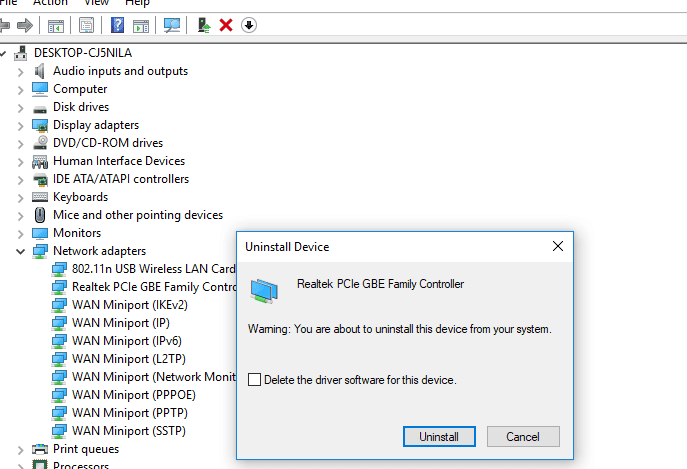Close the Uninstall Device dialog
This screenshot has width=687, height=469.
pyautogui.click(x=558, y=246)
